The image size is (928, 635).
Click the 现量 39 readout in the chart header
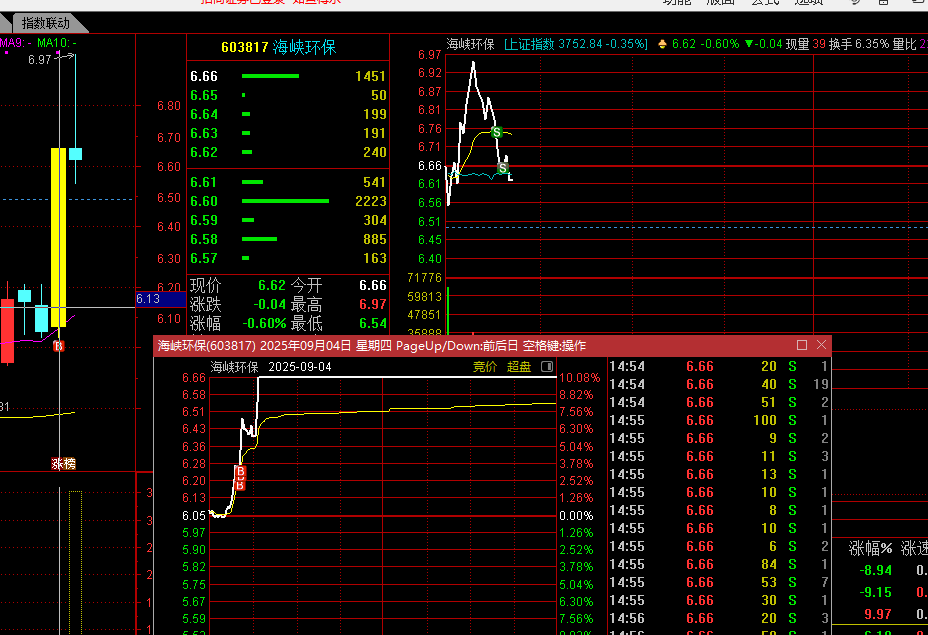805,44
